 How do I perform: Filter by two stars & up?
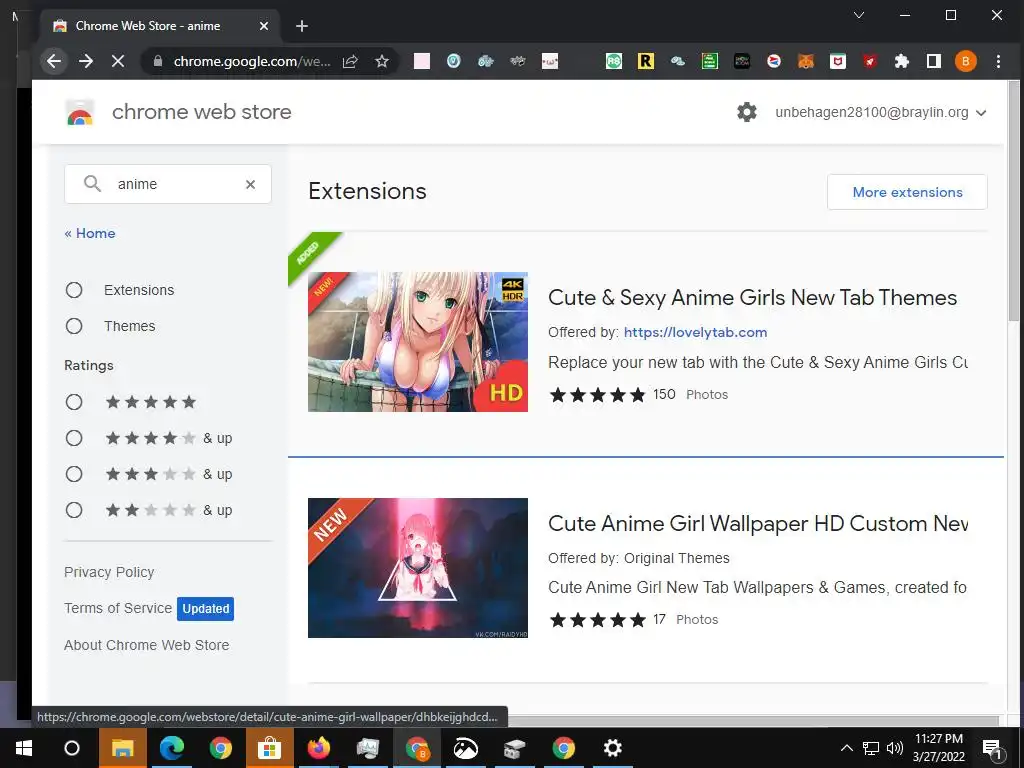coord(74,509)
